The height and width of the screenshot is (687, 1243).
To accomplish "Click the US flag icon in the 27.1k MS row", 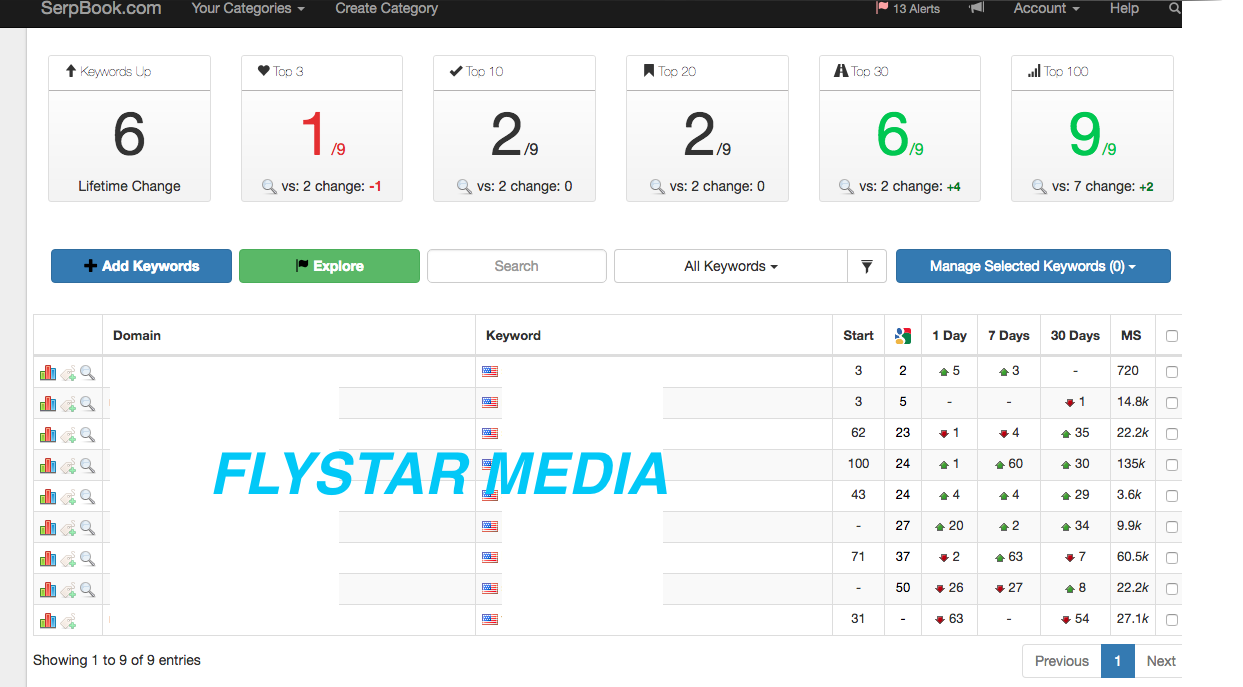I will (490, 619).
